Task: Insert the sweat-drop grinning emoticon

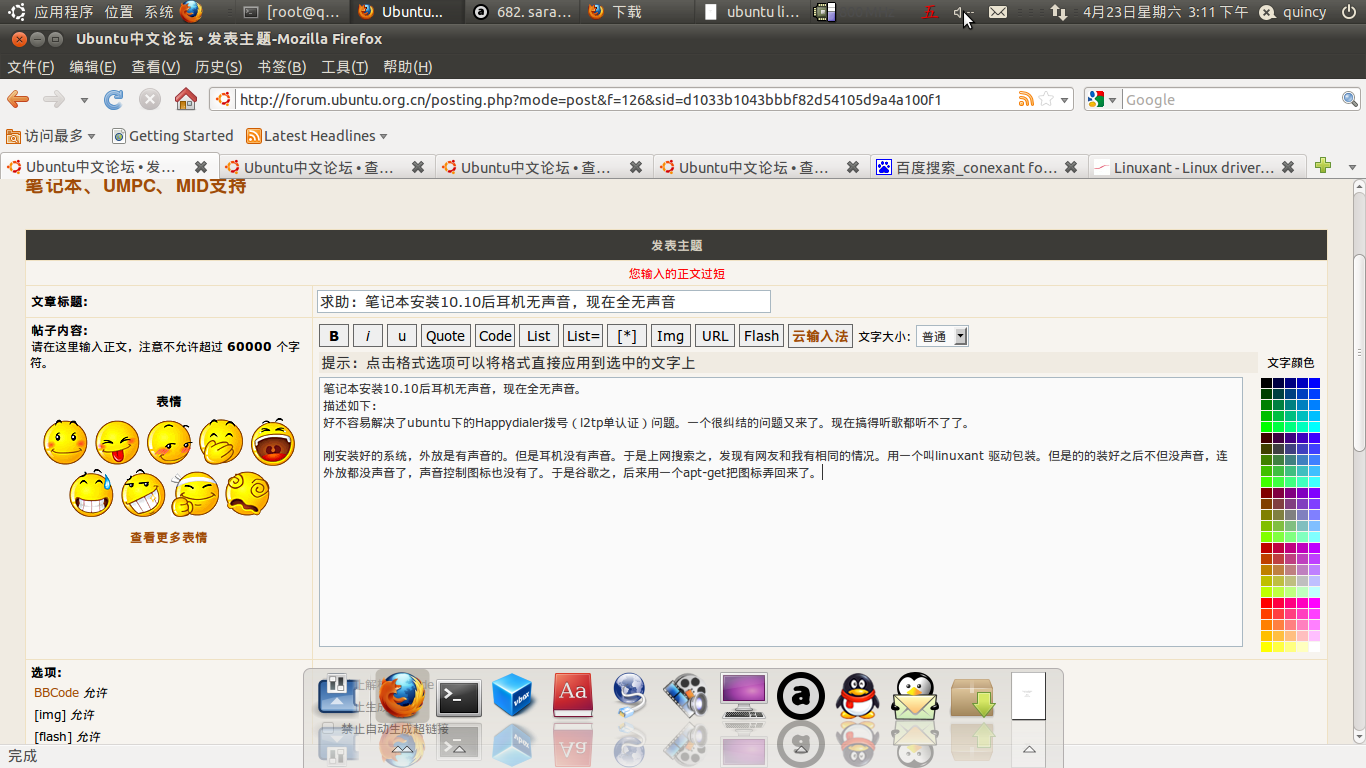Action: coord(91,493)
